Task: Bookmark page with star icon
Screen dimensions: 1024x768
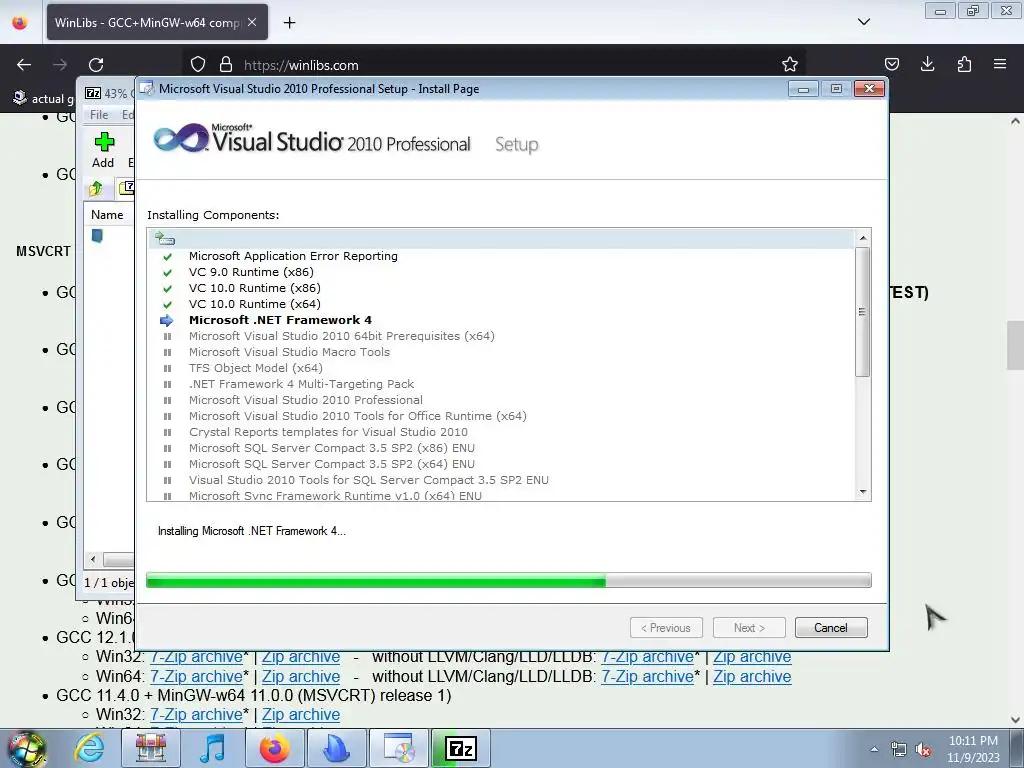Action: click(790, 64)
